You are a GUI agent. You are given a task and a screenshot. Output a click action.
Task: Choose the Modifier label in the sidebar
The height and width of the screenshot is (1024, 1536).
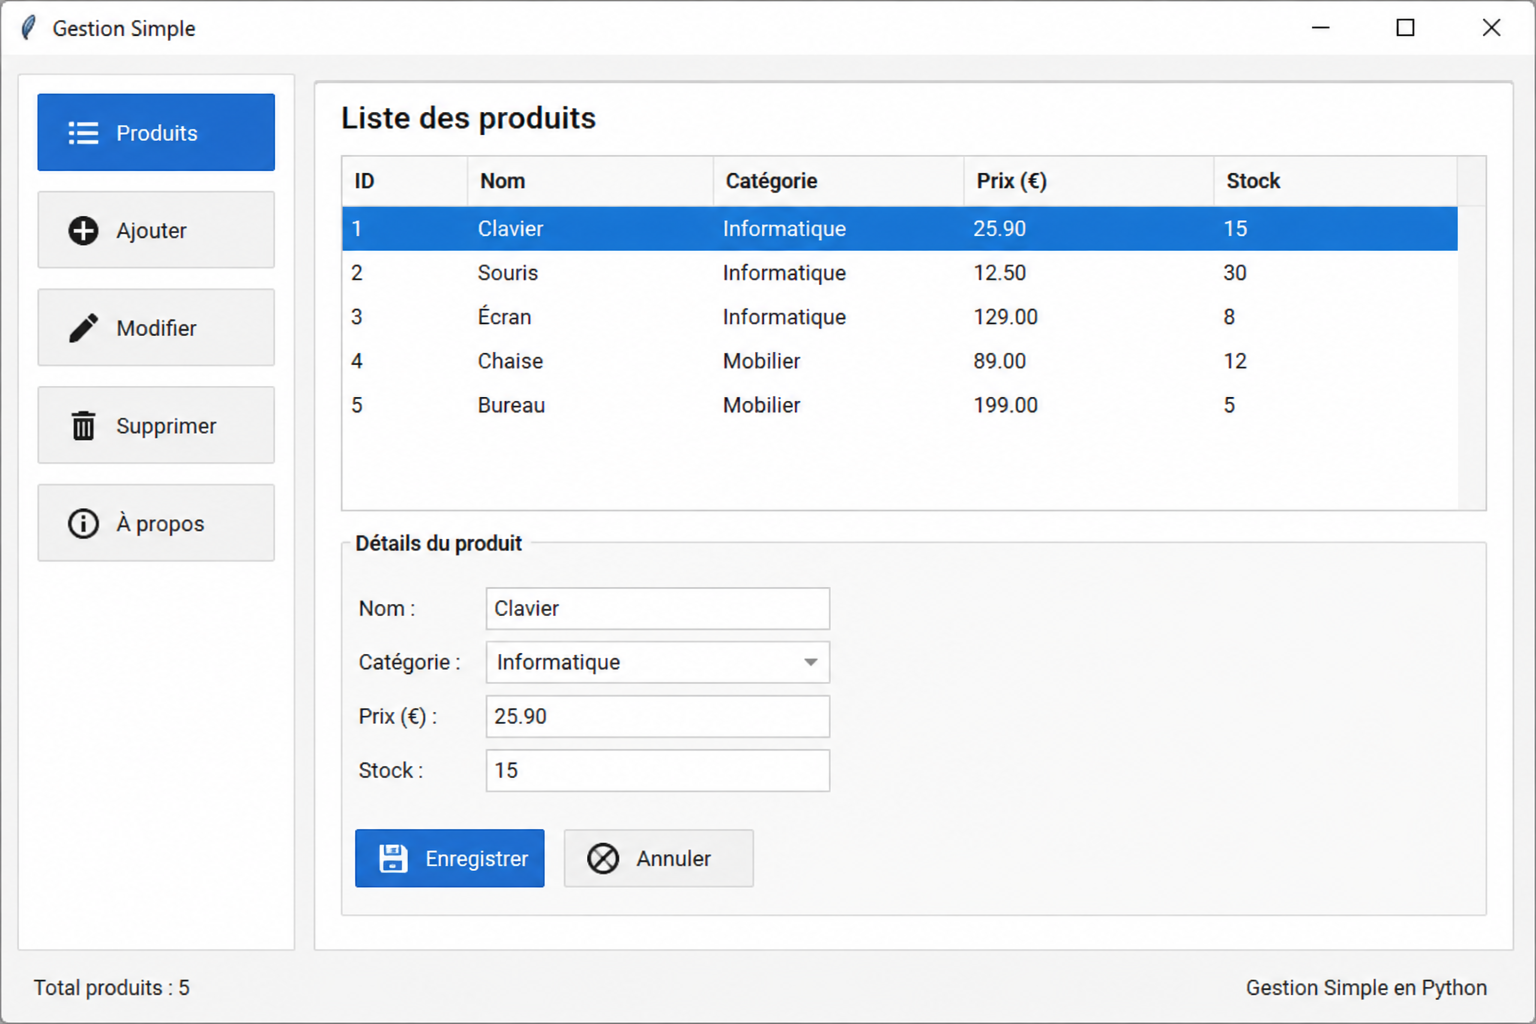[156, 328]
